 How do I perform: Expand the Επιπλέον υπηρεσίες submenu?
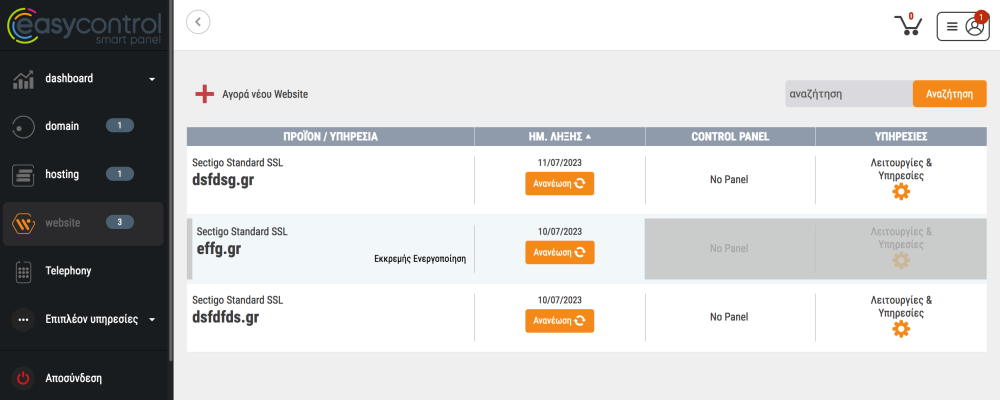(x=152, y=321)
